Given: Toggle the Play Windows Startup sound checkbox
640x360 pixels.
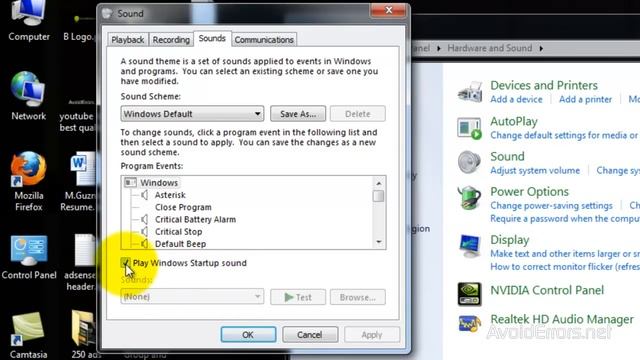Looking at the screenshot, I should 125,262.
